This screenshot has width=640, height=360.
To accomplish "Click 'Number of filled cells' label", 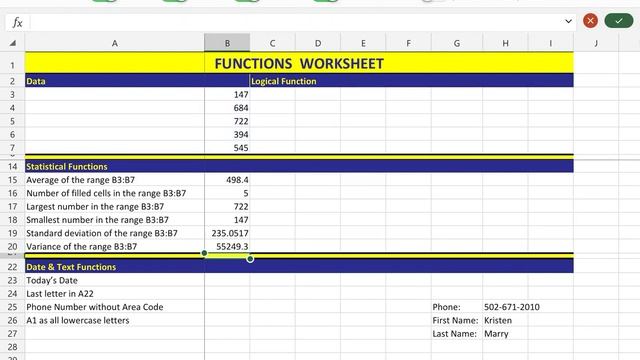I will point(106,193).
